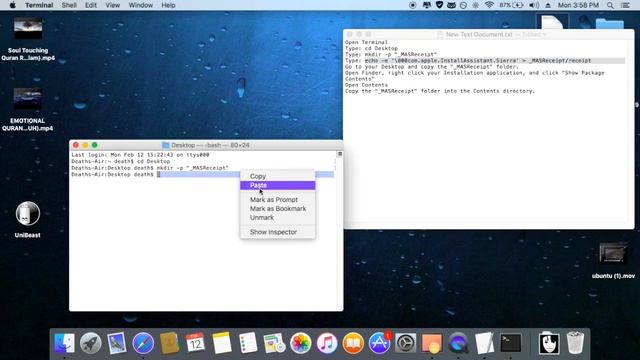Open the View menu
The image size is (640, 360).
(x=113, y=5)
